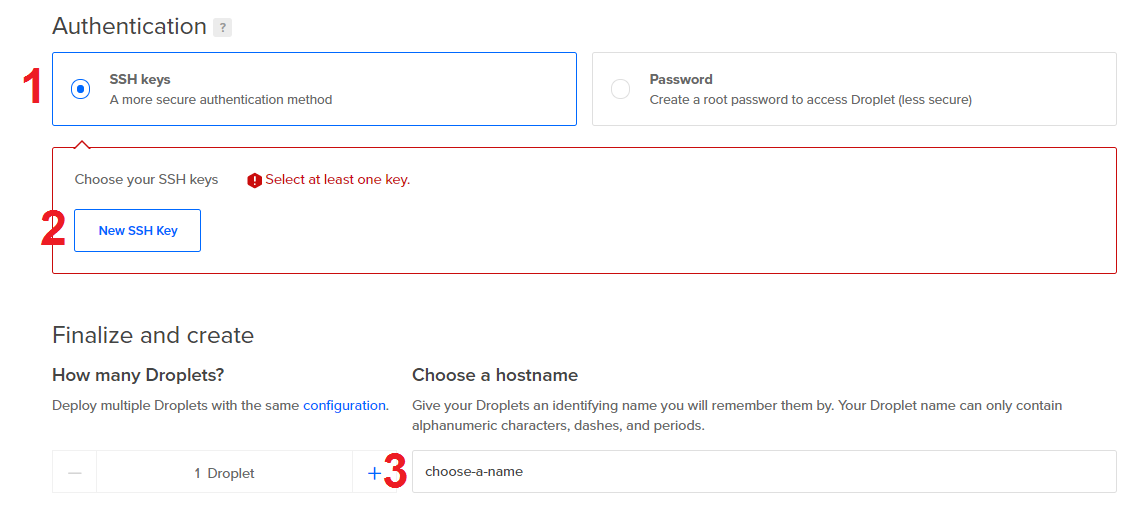Screen dimensions: 1133x509
Task: Click the 'How many Droplets?' heading
Action: click(x=138, y=375)
